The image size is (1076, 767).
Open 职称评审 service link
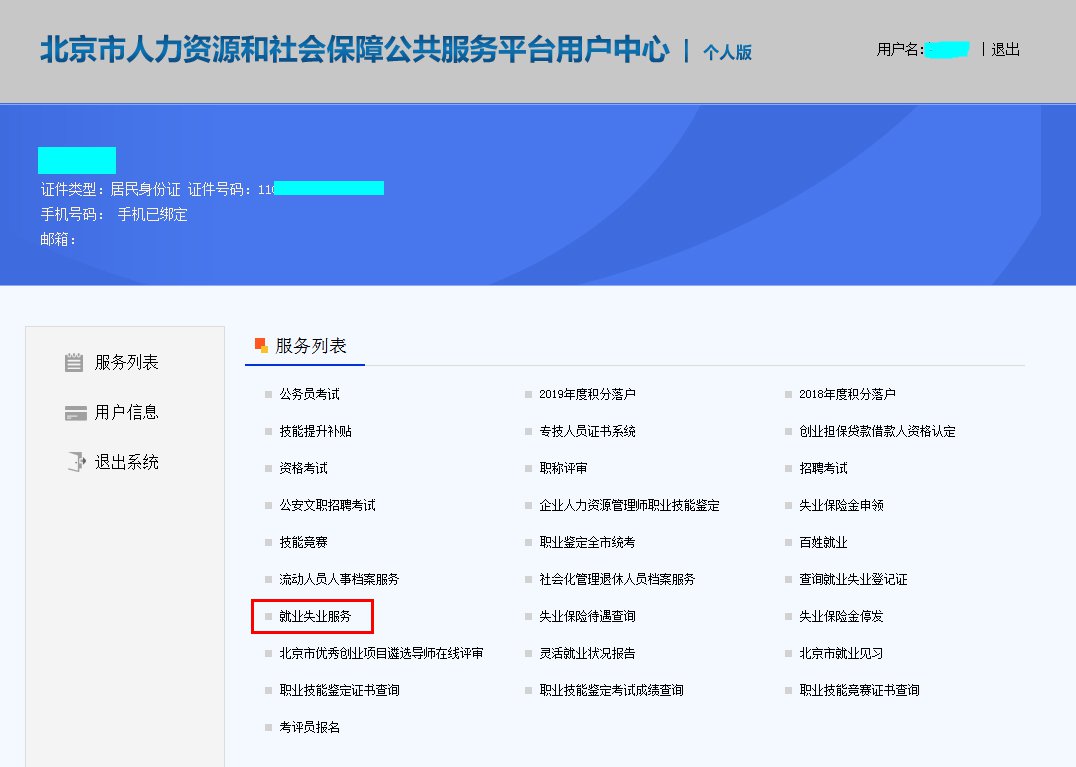563,469
